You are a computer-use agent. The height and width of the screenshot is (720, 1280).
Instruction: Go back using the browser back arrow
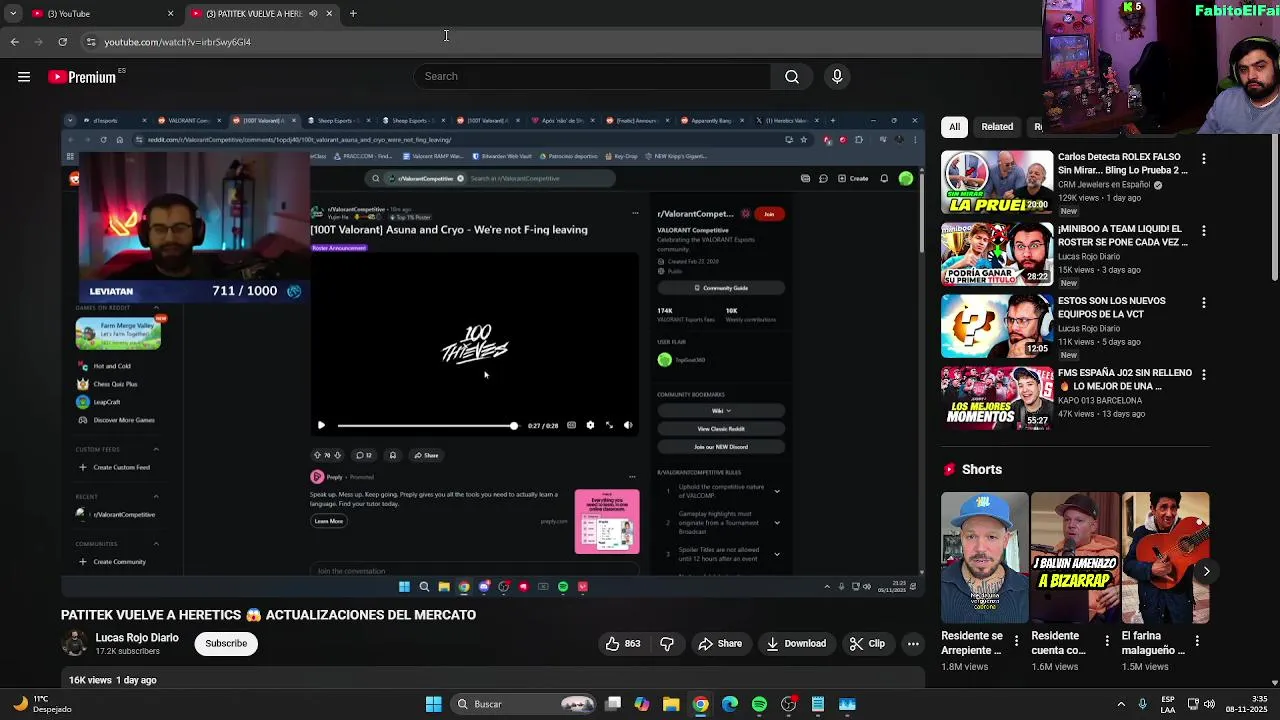point(14,42)
